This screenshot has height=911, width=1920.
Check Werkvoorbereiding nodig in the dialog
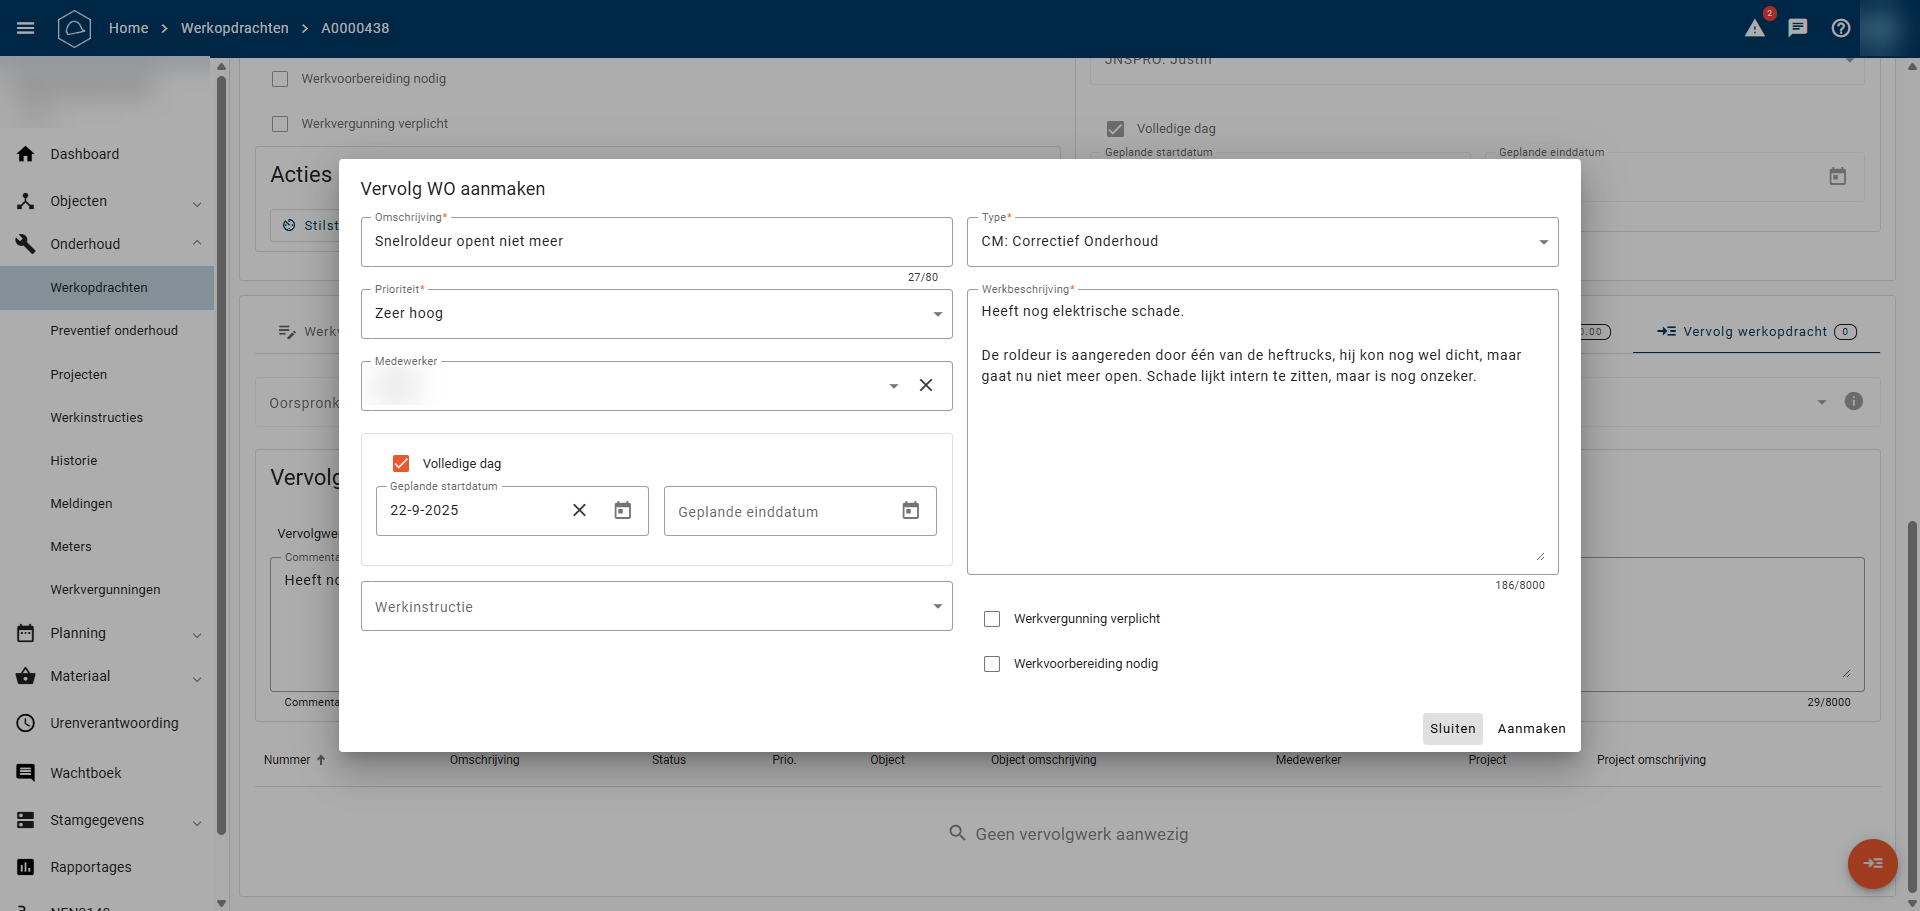992,664
